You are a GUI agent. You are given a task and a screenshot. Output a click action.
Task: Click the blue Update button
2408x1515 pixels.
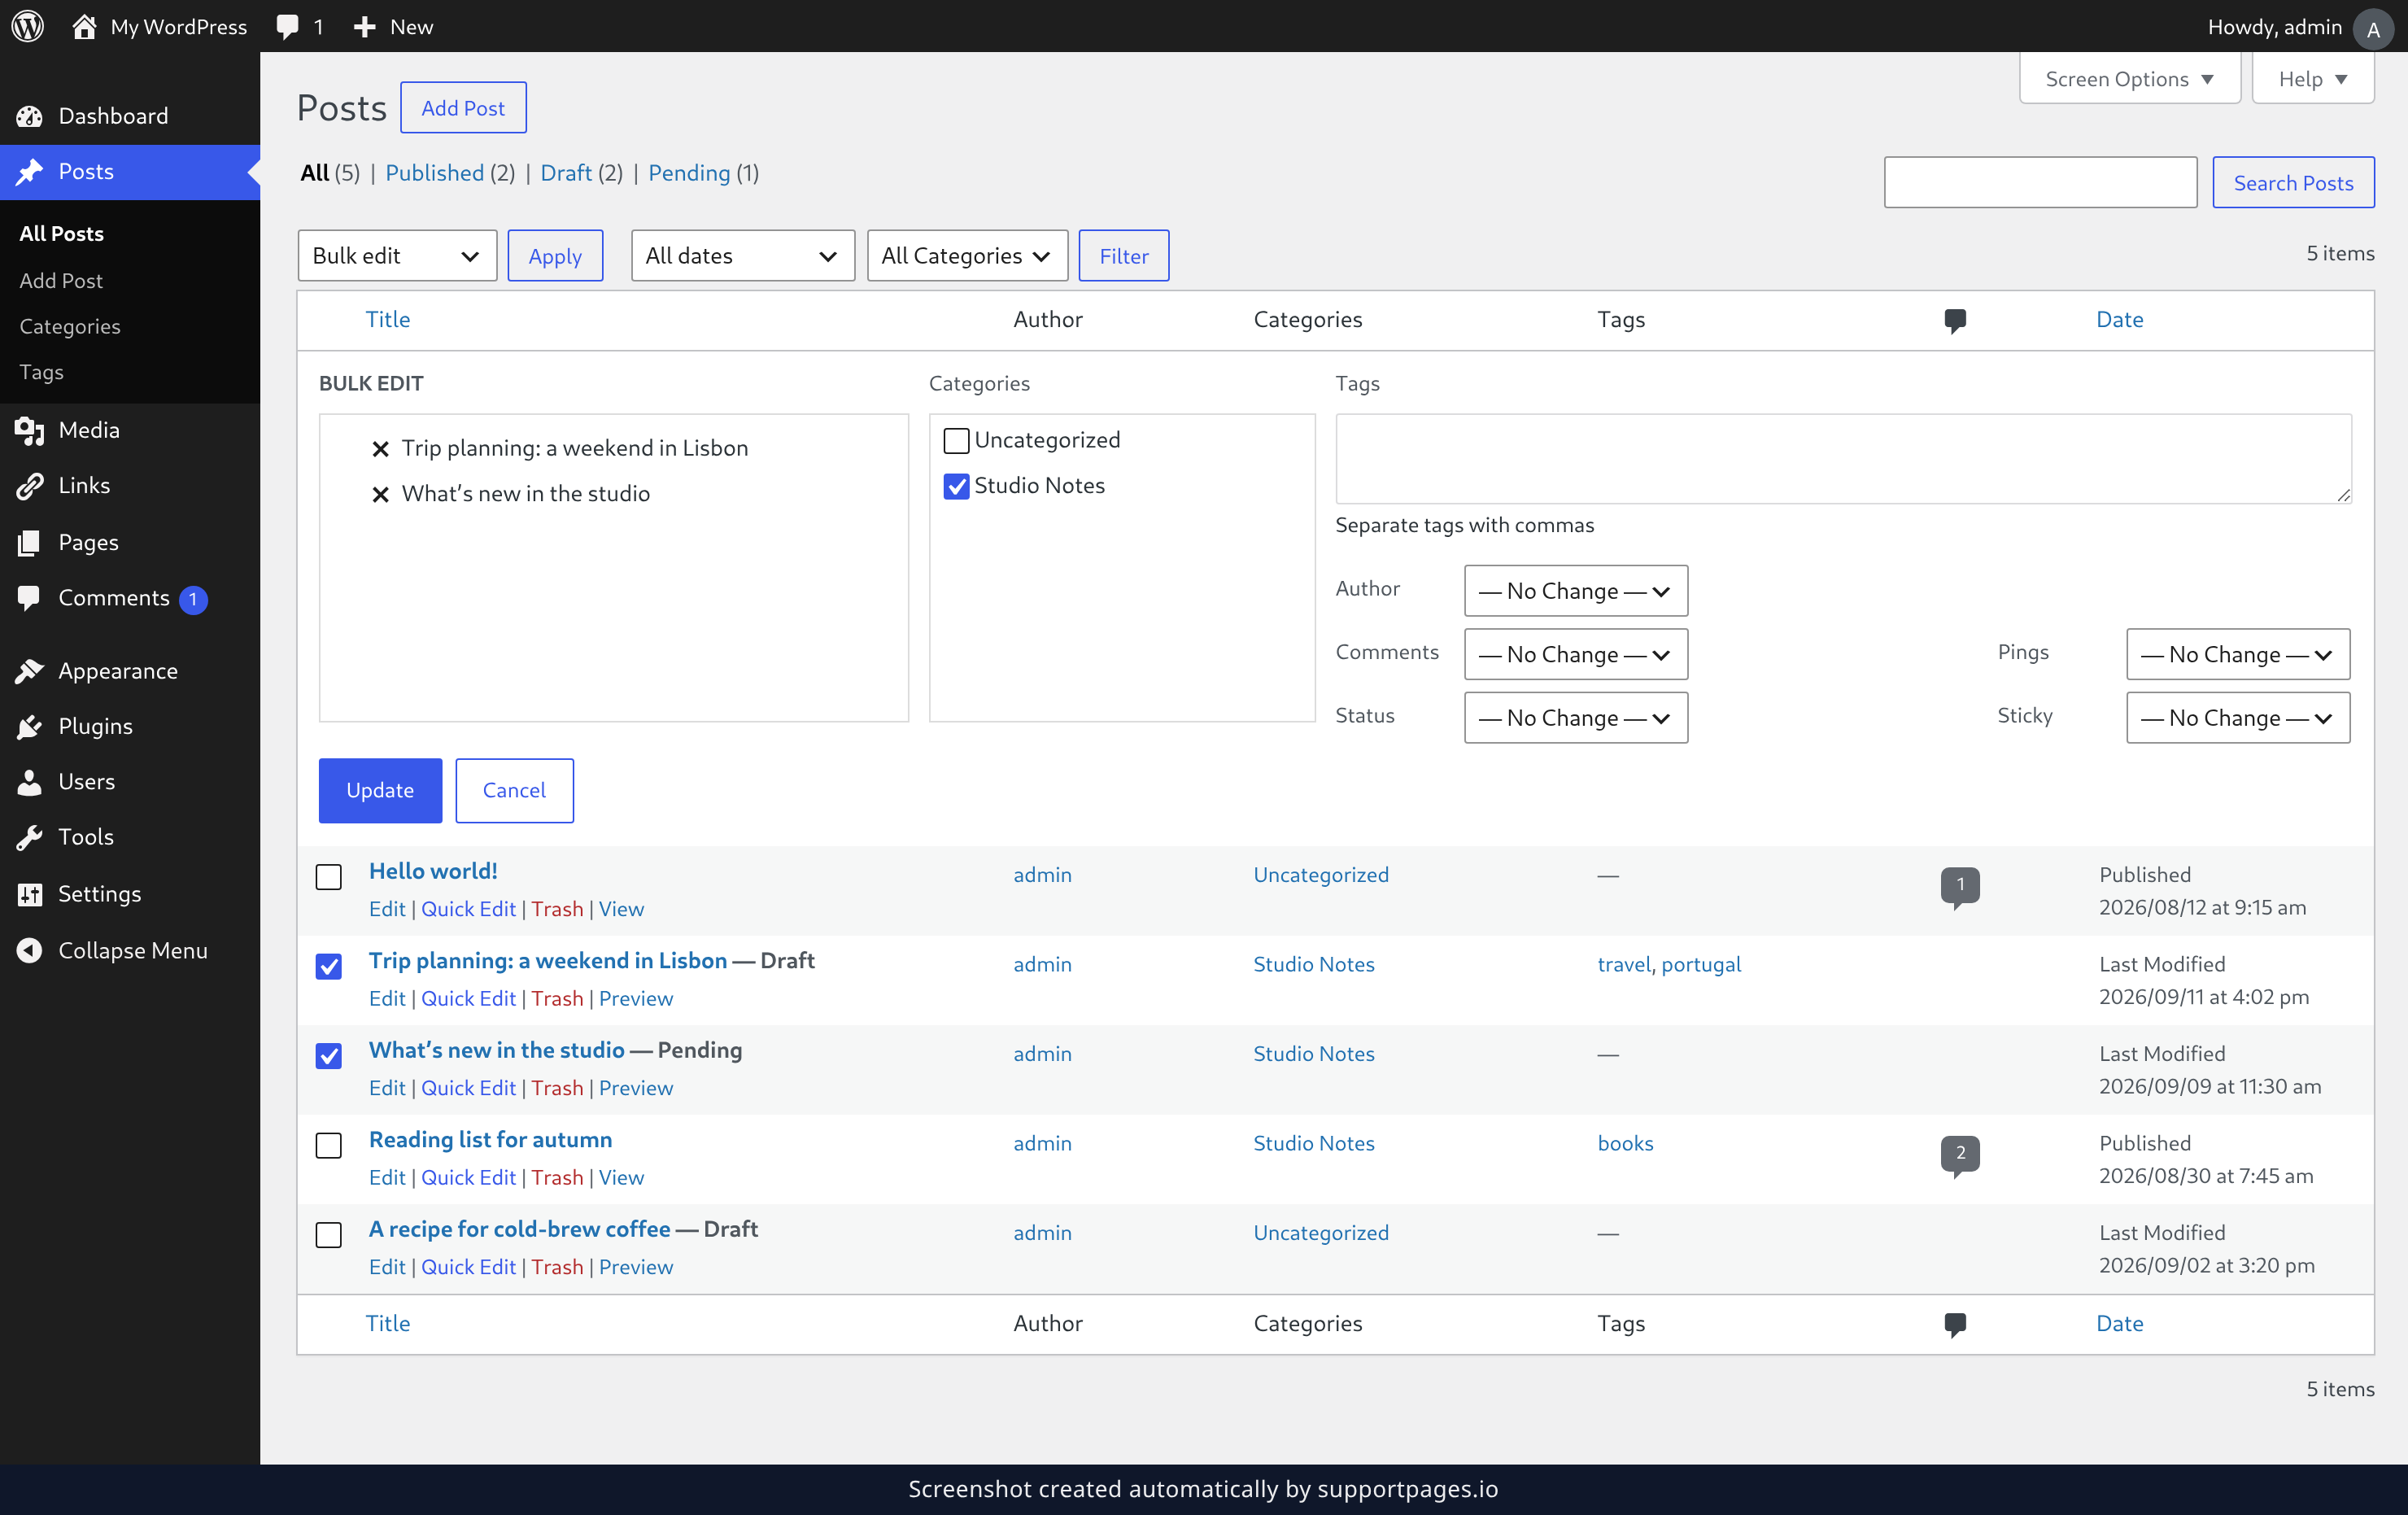point(379,790)
